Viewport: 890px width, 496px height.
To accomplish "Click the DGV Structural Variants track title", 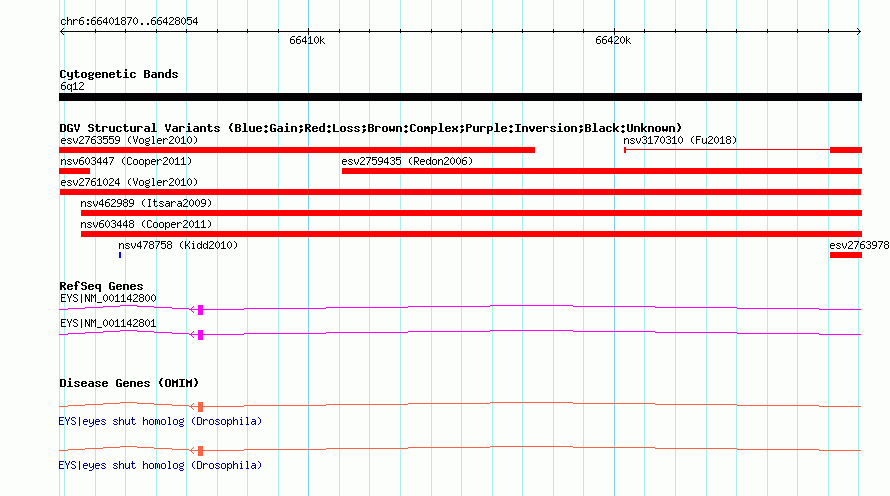I will point(371,128).
